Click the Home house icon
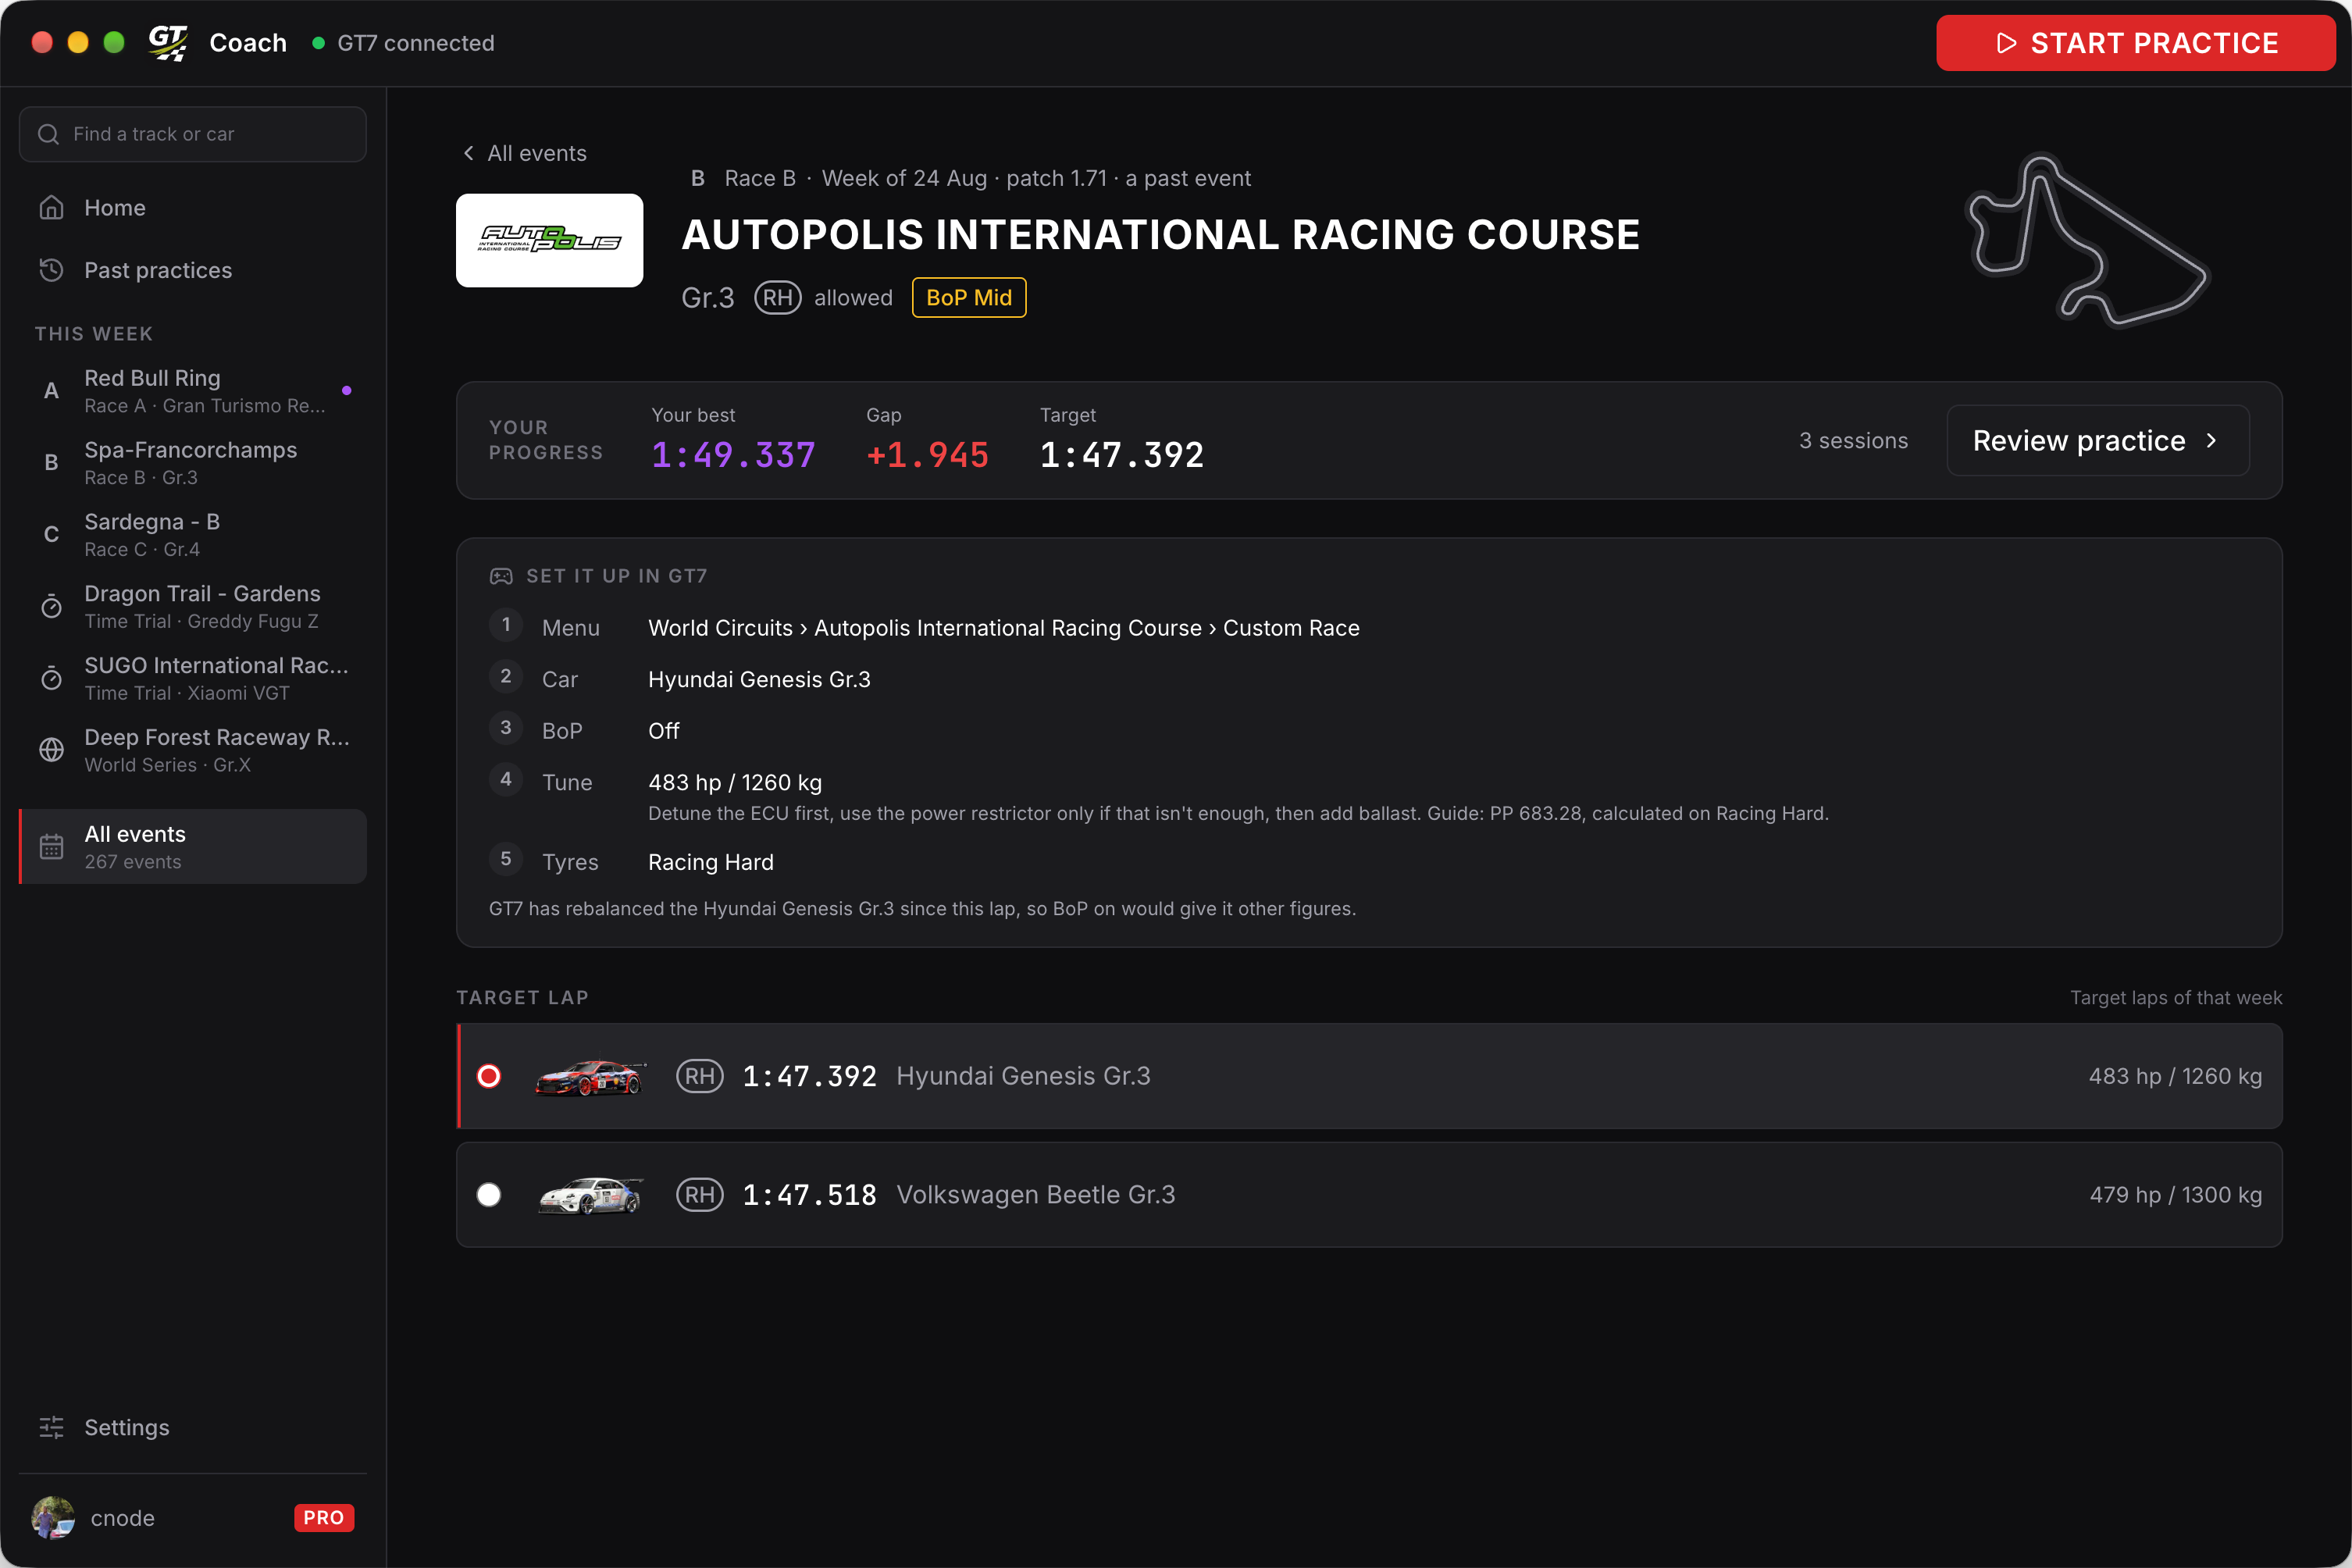 coord(51,208)
